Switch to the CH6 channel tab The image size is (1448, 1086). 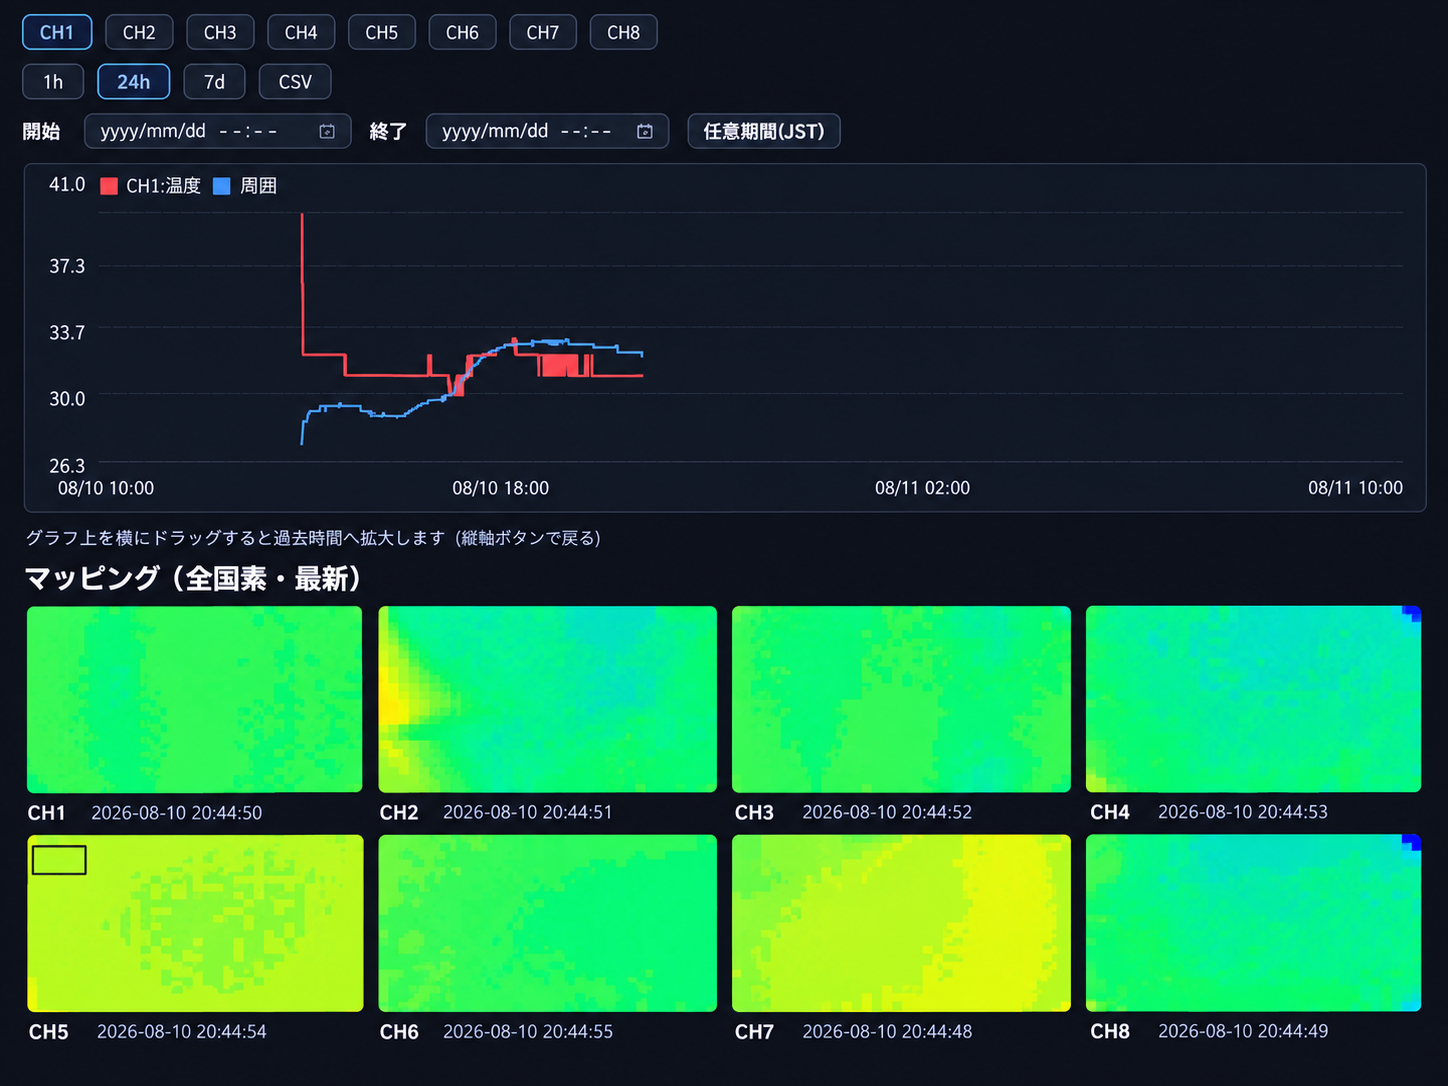pyautogui.click(x=462, y=32)
